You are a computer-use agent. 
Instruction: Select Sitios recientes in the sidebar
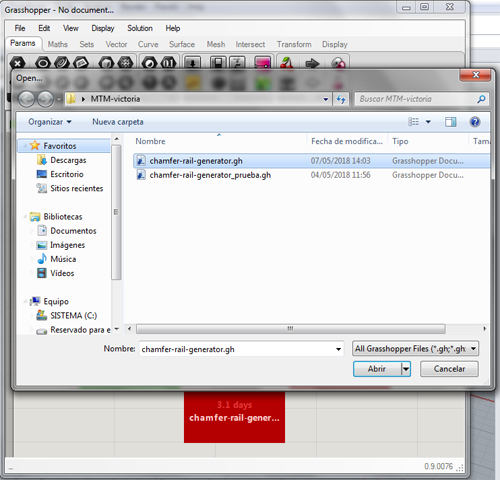point(77,188)
